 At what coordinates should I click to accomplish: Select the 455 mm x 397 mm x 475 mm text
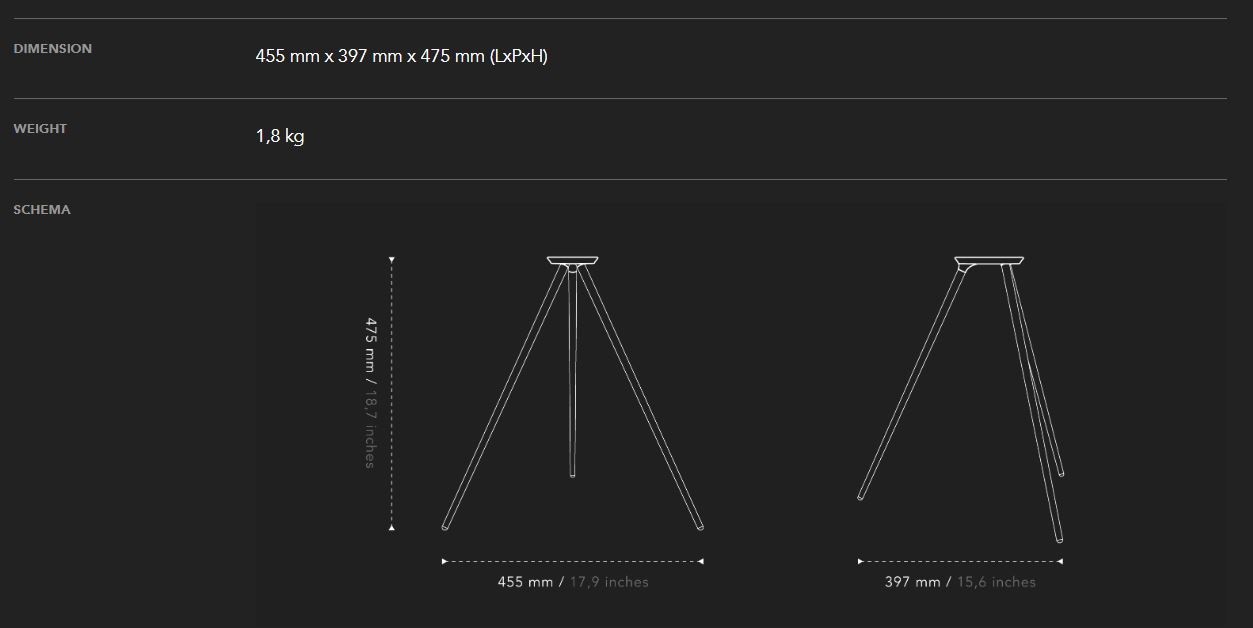point(401,56)
